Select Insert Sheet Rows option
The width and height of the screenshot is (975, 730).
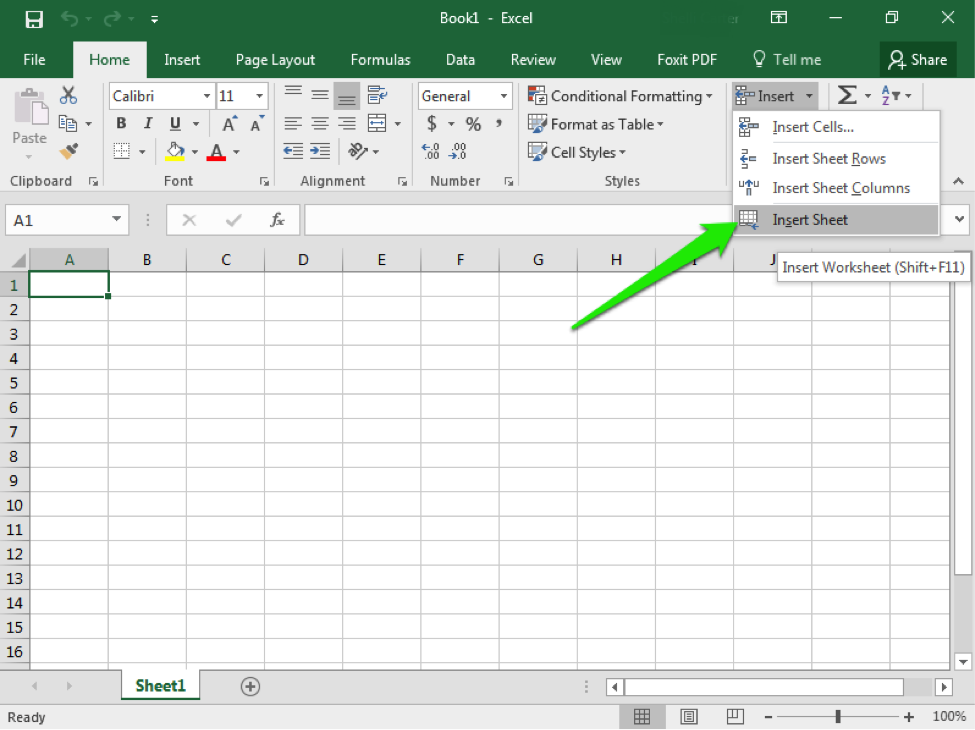click(x=828, y=158)
